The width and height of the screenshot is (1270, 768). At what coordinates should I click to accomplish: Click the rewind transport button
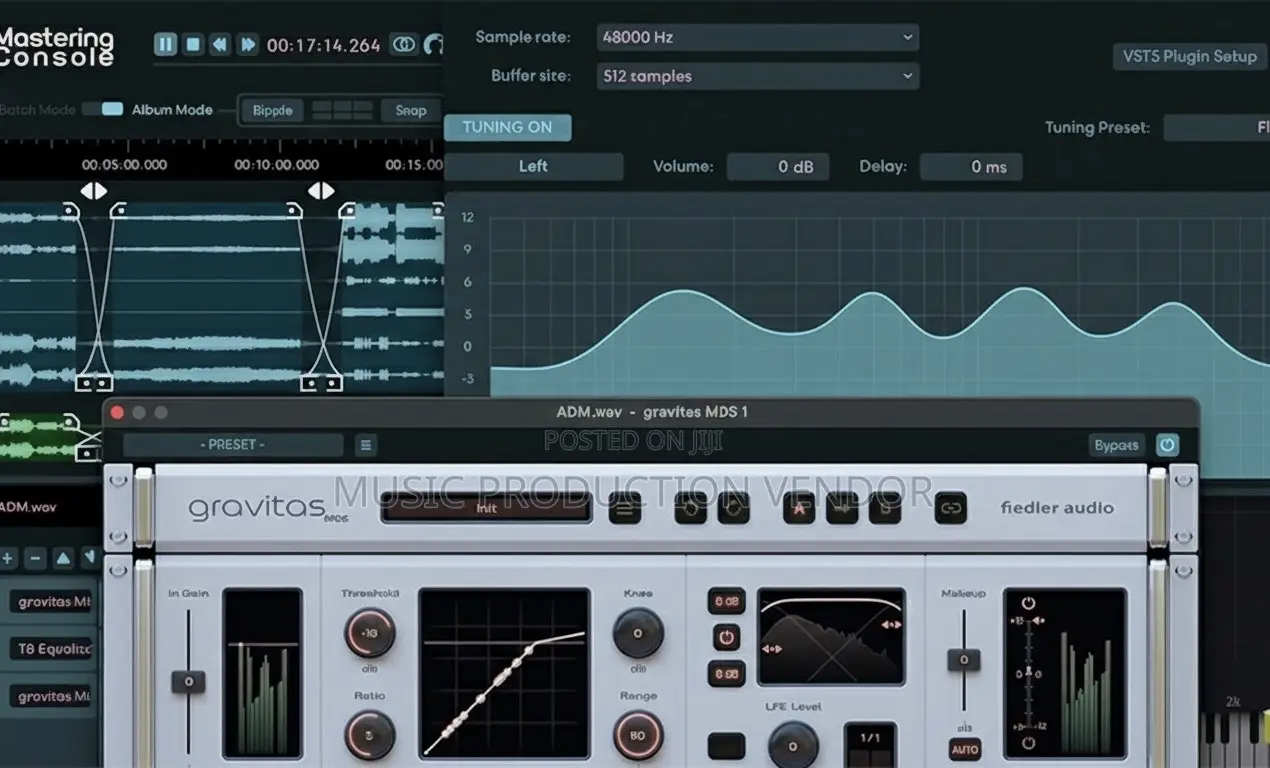pyautogui.click(x=220, y=44)
